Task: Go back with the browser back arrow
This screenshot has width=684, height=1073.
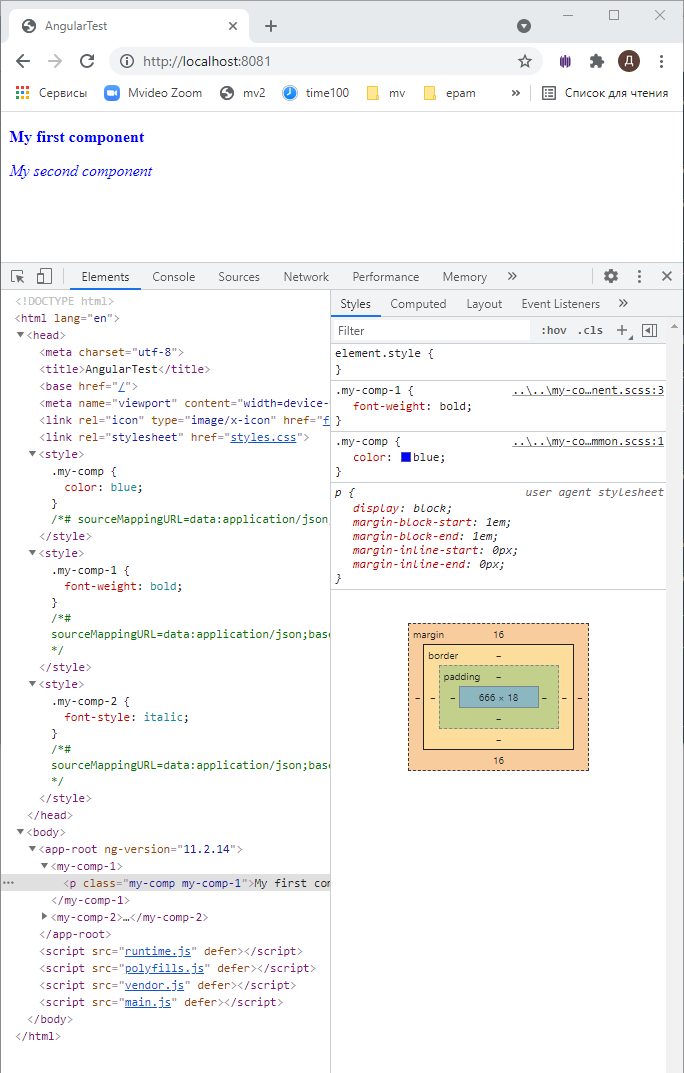Action: point(23,62)
